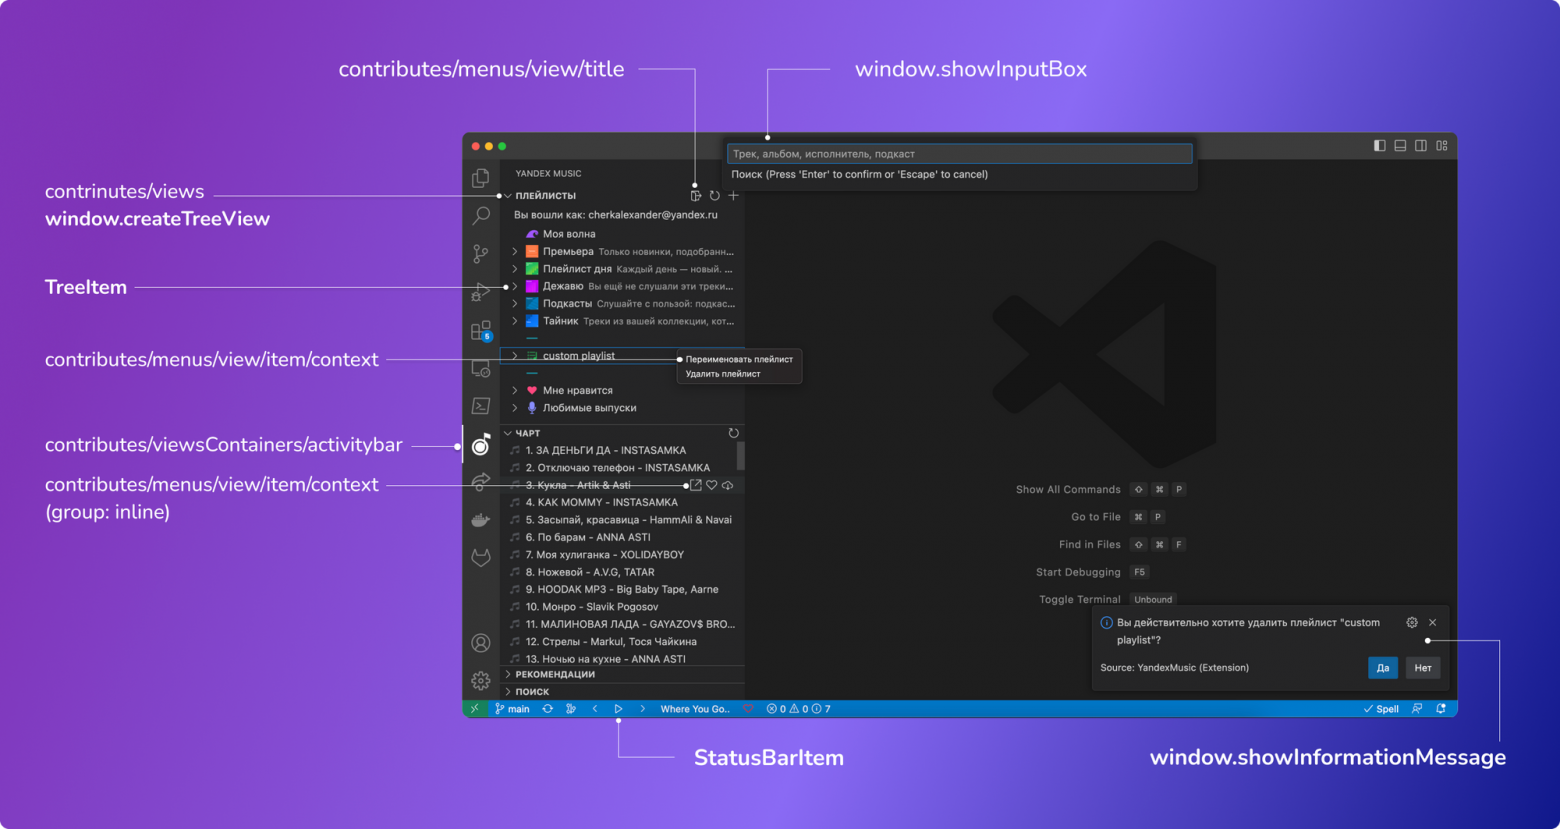Open Кукла track in browser icon

coord(696,485)
